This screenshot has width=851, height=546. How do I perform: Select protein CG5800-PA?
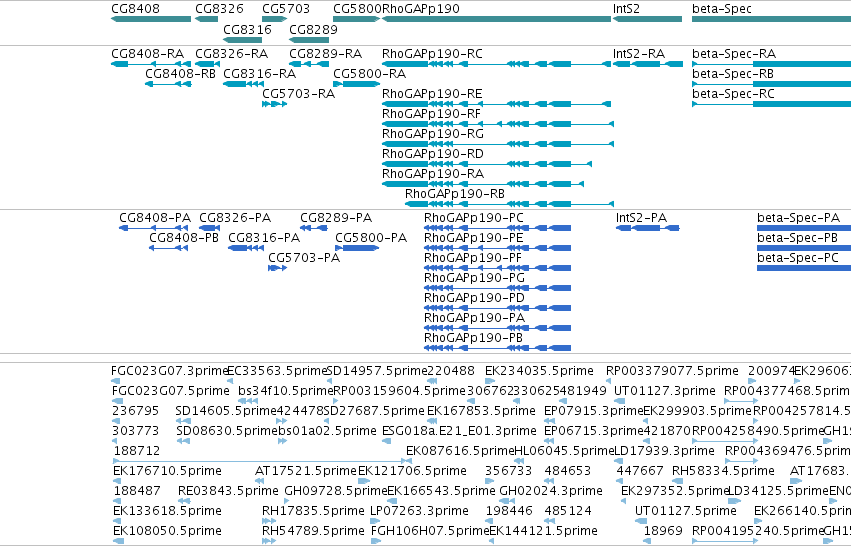[371, 238]
